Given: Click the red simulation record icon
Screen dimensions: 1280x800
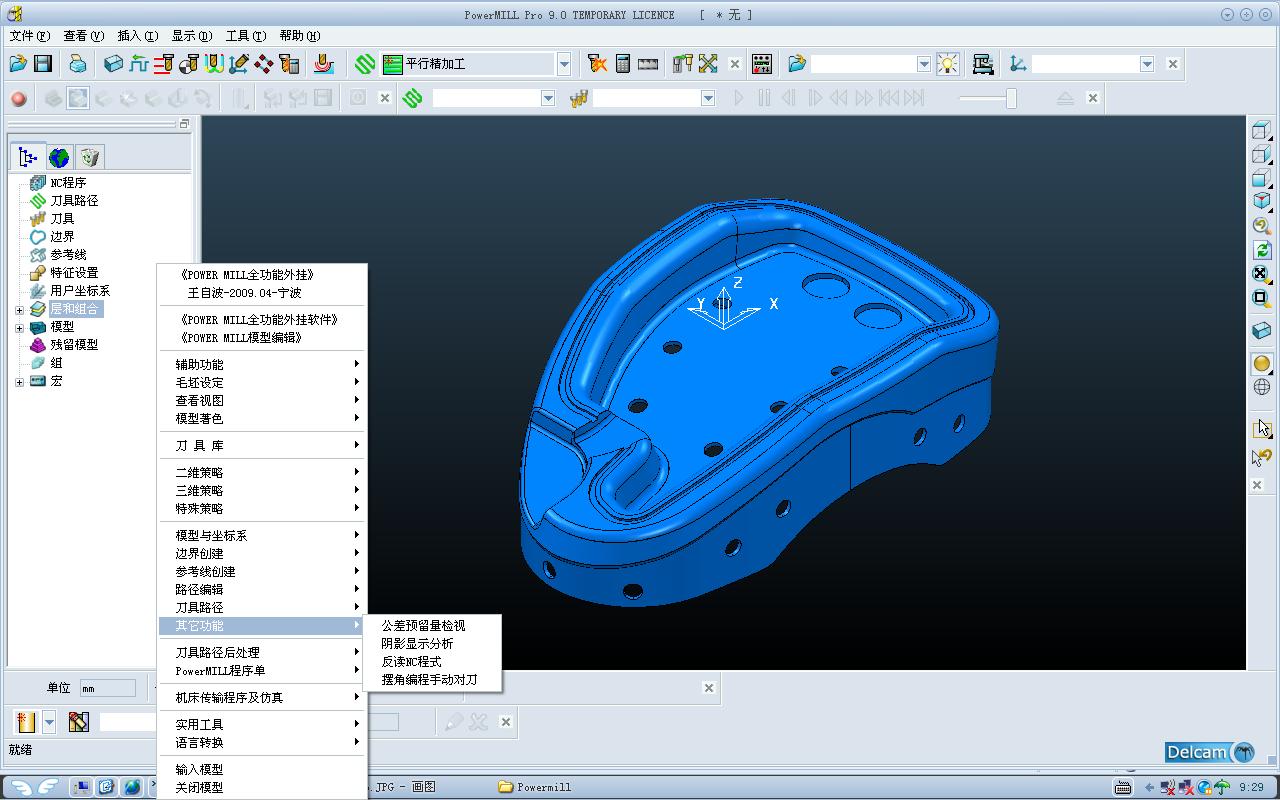Looking at the screenshot, I should tap(18, 98).
